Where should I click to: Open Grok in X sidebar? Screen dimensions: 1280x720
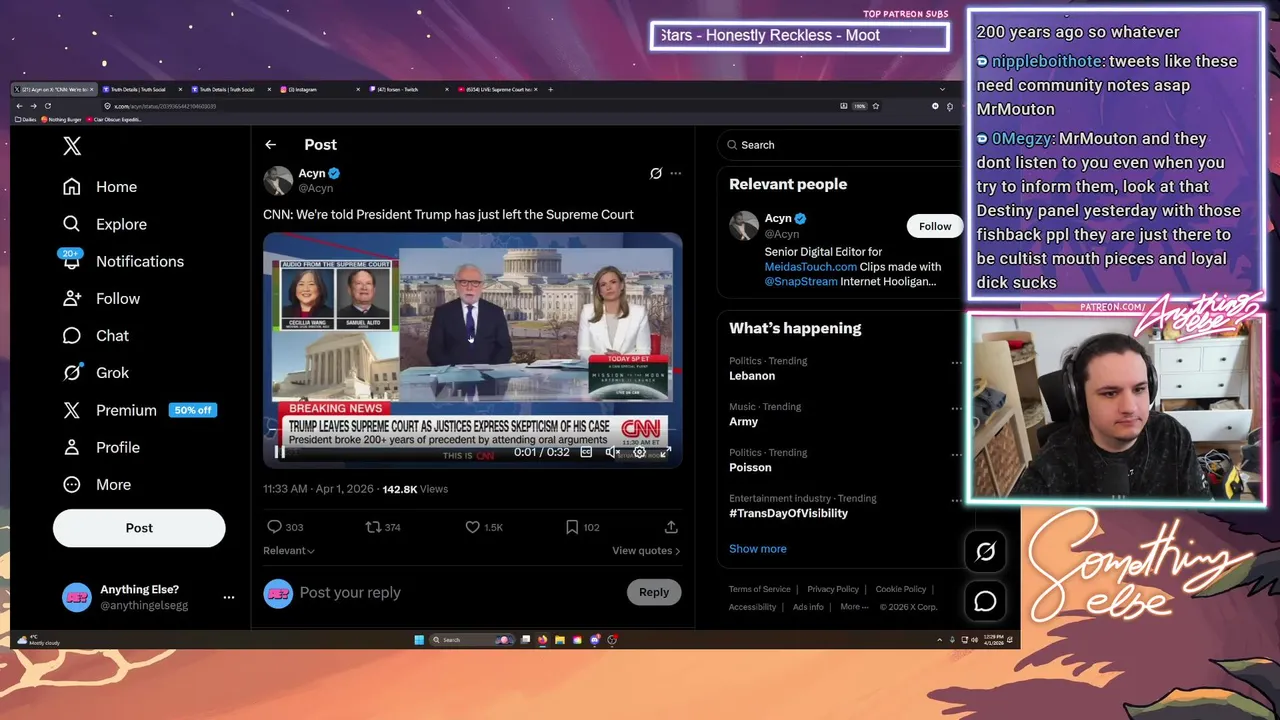pos(96,373)
